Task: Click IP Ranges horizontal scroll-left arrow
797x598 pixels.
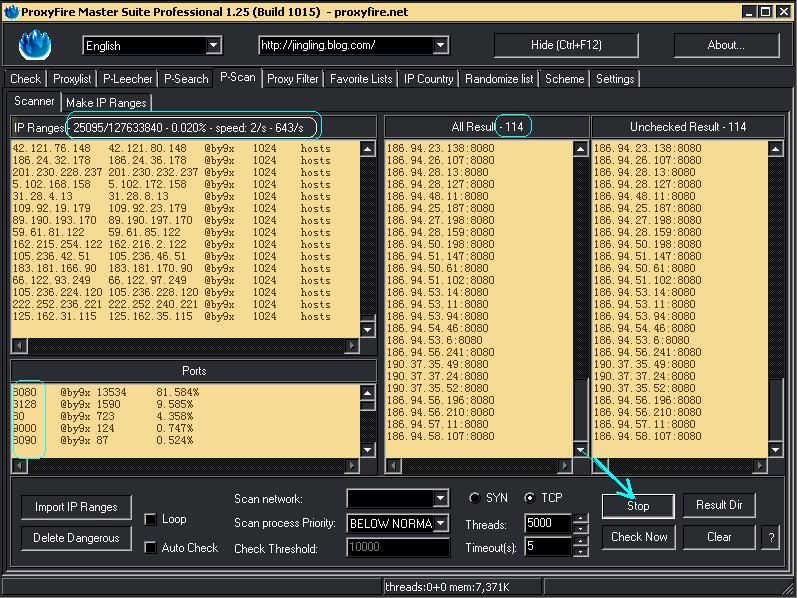Action: pos(19,346)
